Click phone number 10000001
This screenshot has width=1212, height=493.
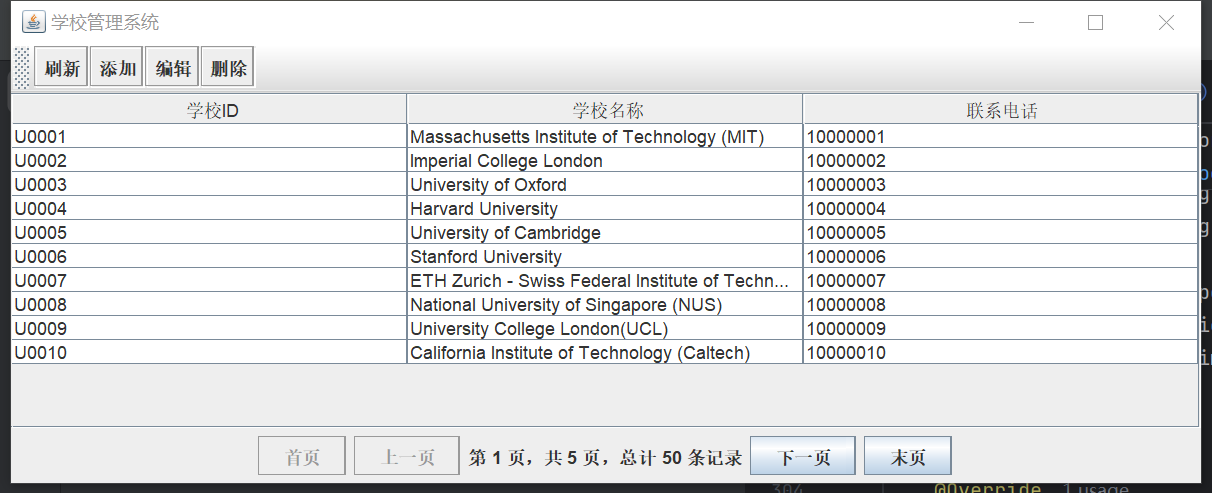point(1000,137)
